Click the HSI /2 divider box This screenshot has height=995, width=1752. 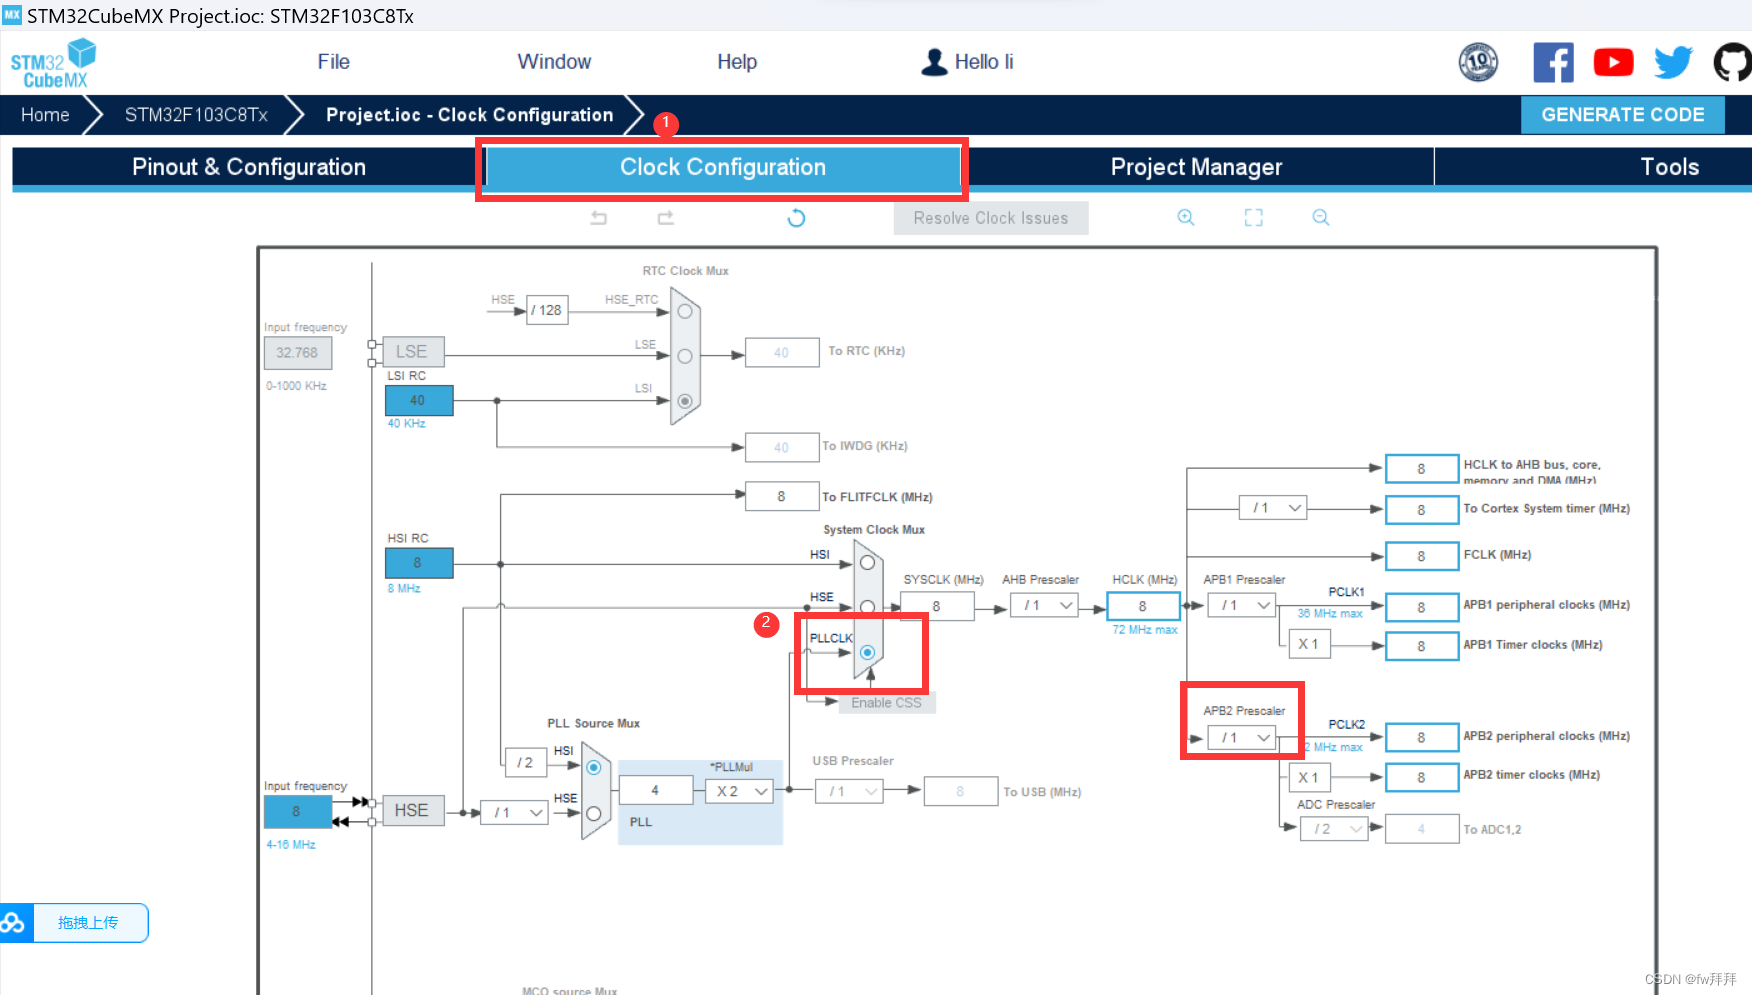coord(525,762)
